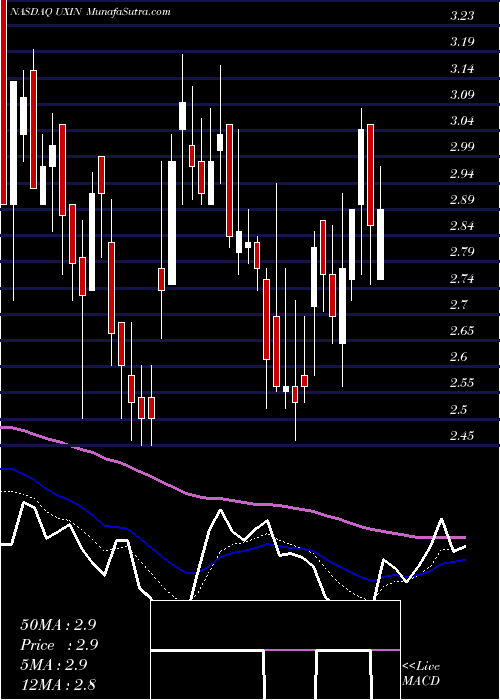
Task: Click the 2.99 price axis label
Action: [x=462, y=147]
